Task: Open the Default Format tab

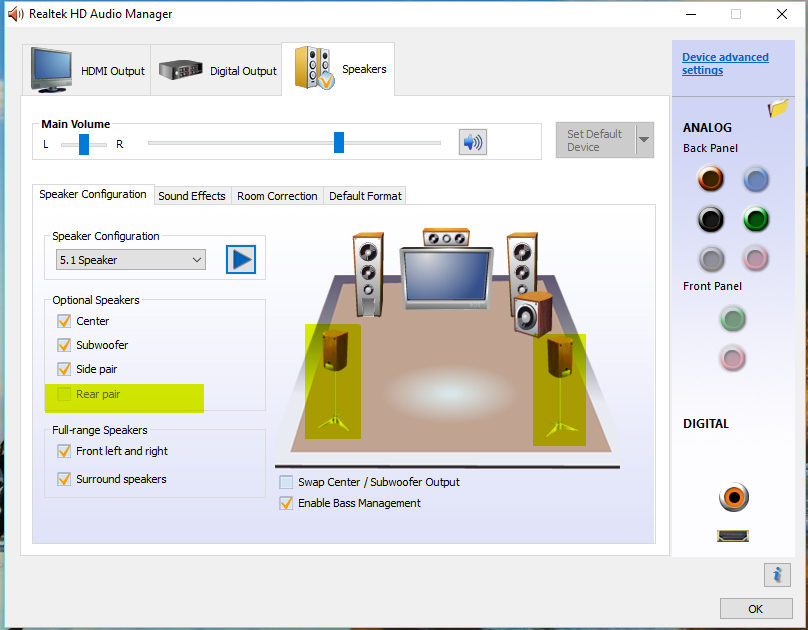Action: pyautogui.click(x=365, y=196)
